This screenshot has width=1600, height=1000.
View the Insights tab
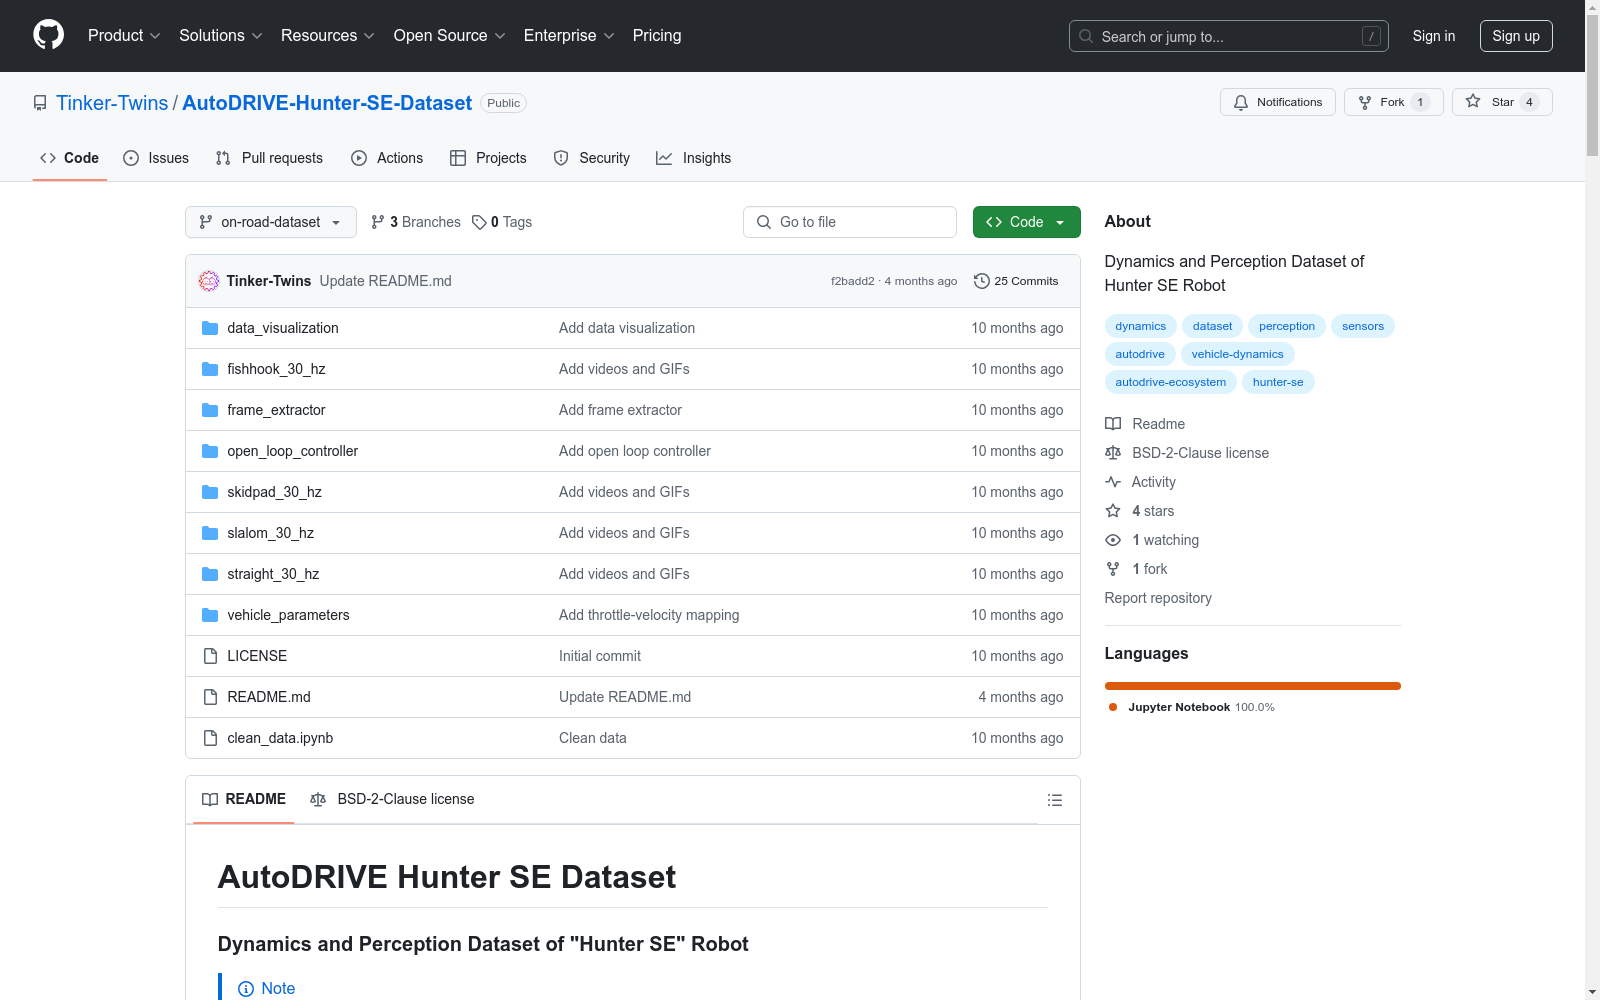click(x=693, y=158)
